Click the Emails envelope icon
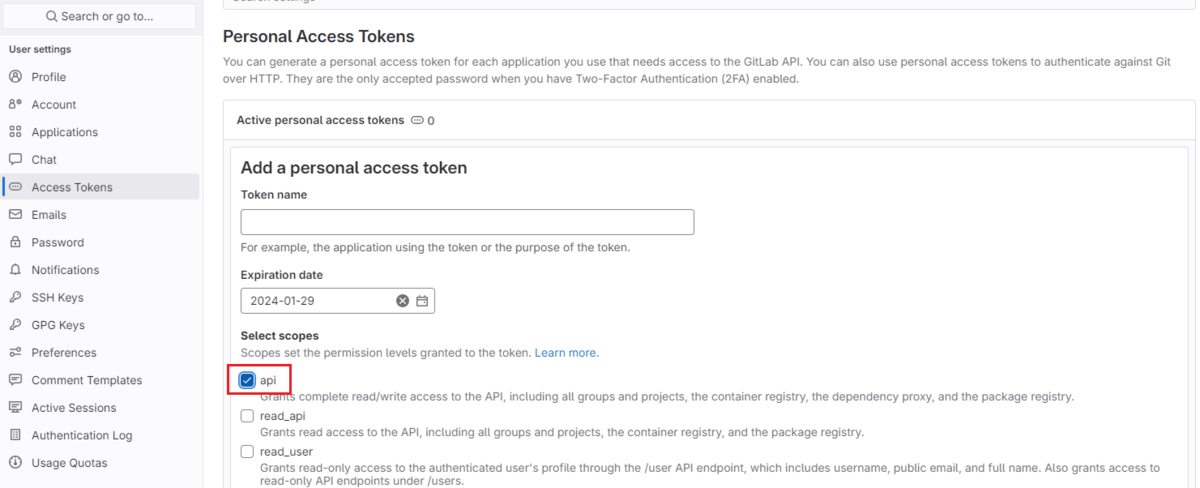 [x=15, y=215]
